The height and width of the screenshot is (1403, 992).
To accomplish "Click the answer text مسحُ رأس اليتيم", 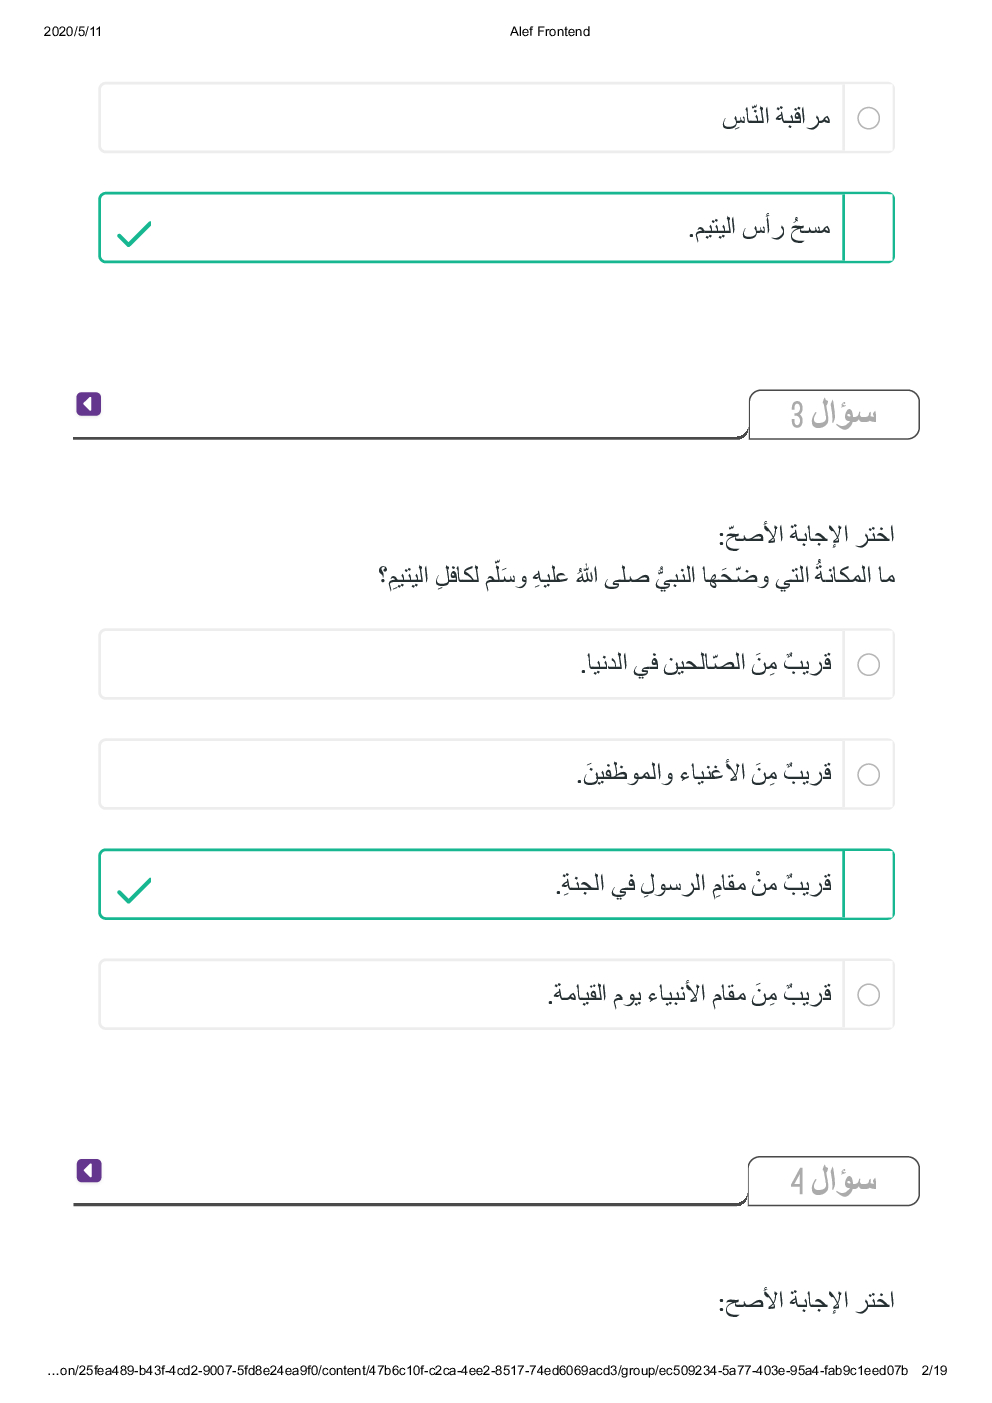I will point(760,229).
